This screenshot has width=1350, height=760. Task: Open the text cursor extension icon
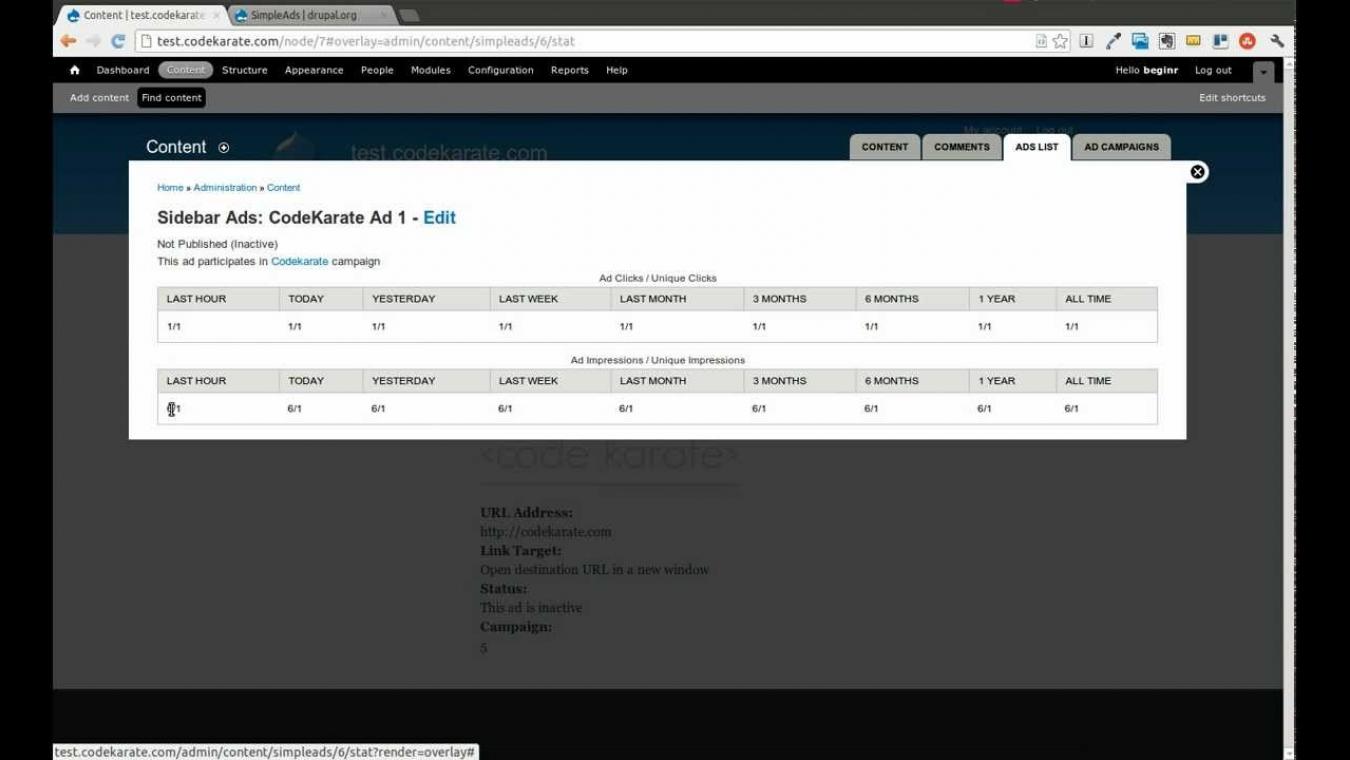click(1086, 41)
